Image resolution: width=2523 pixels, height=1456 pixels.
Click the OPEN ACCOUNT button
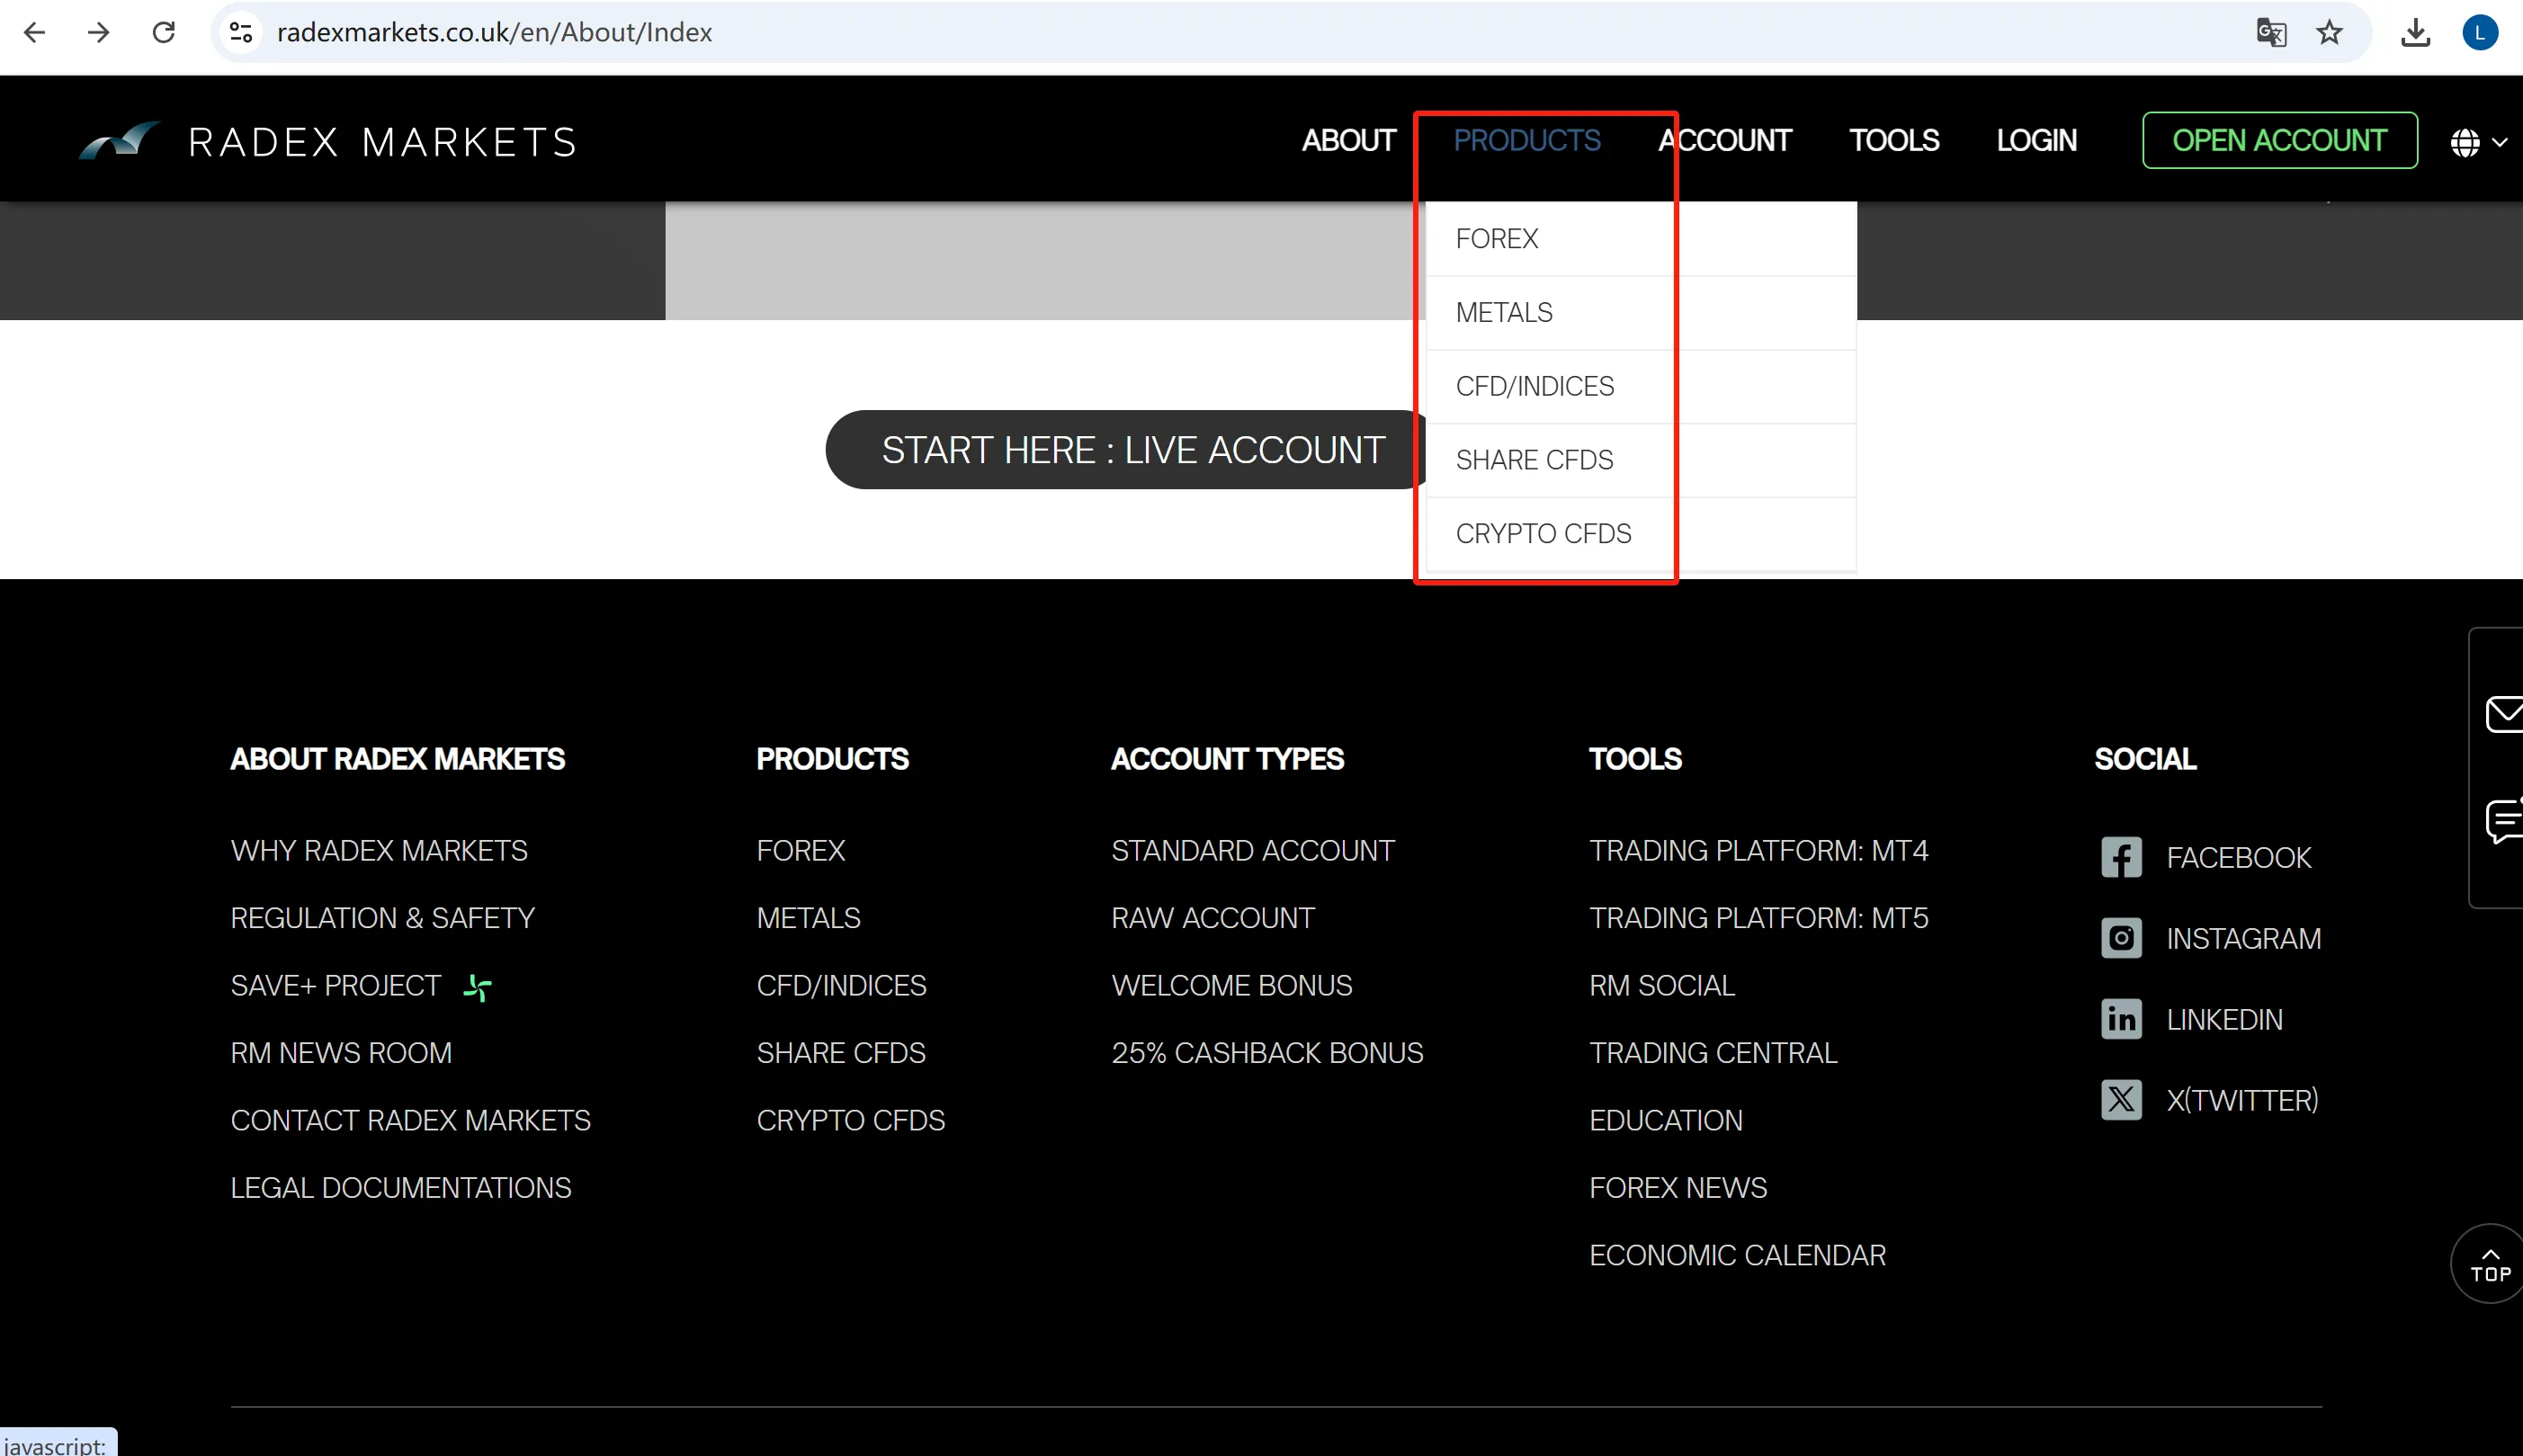pyautogui.click(x=2279, y=140)
